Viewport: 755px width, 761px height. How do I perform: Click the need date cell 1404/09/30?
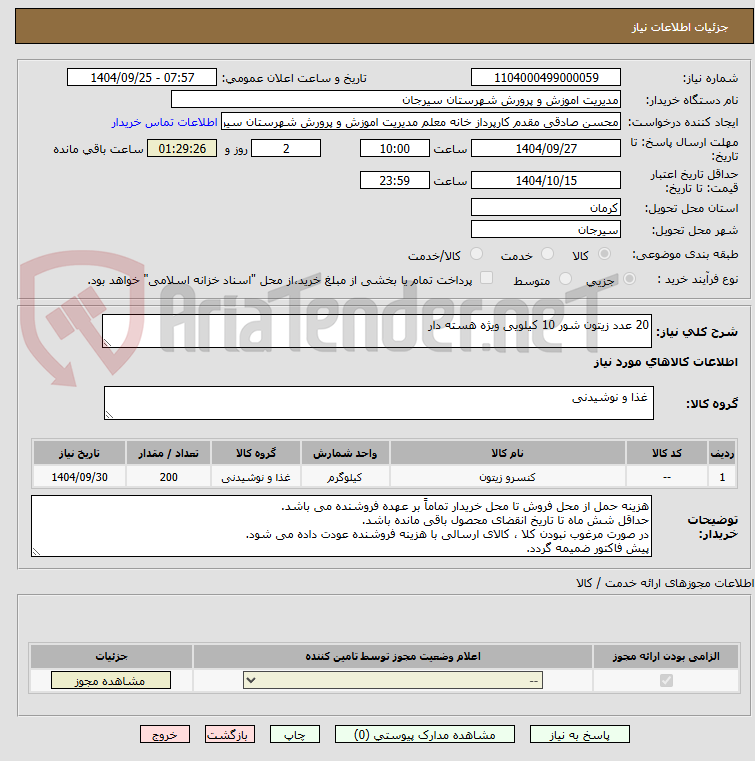tap(80, 477)
